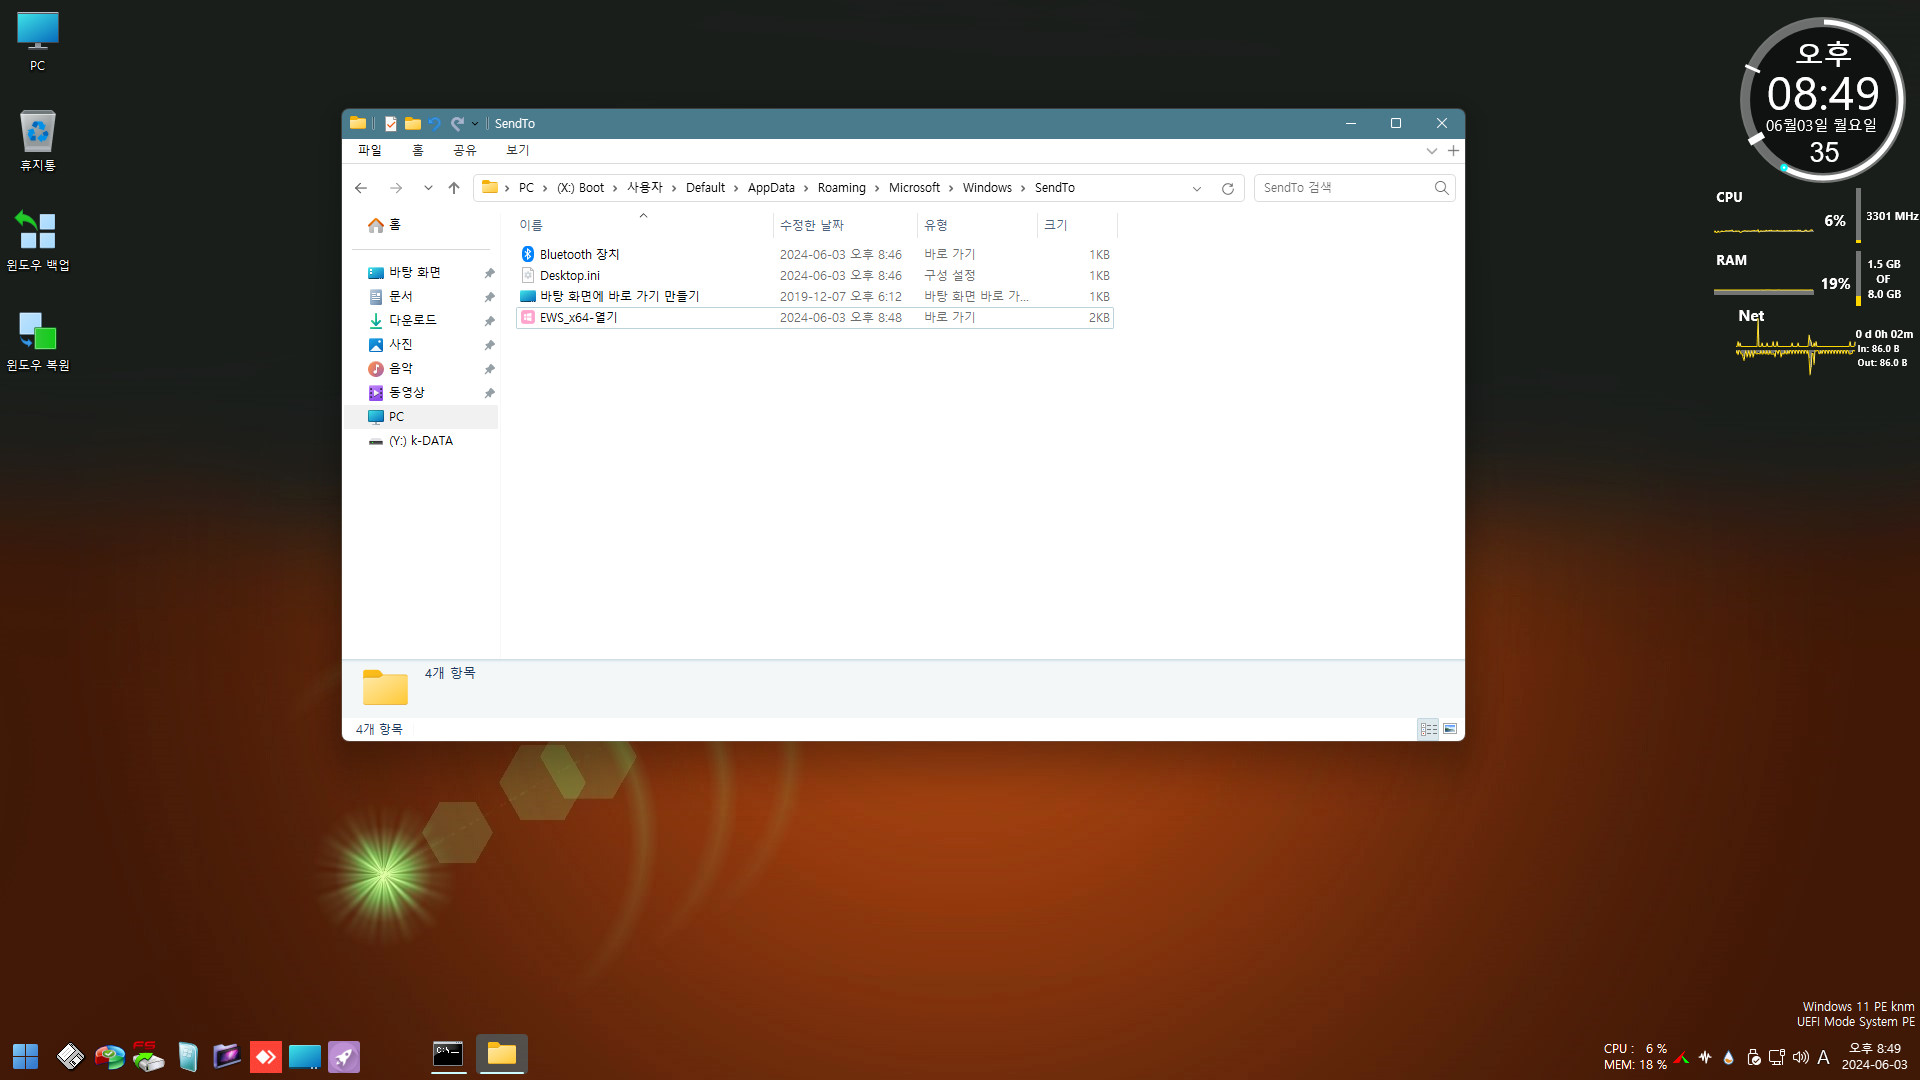Viewport: 1920px width, 1080px height.
Task: Select the PC desktop icon
Action: point(38,42)
